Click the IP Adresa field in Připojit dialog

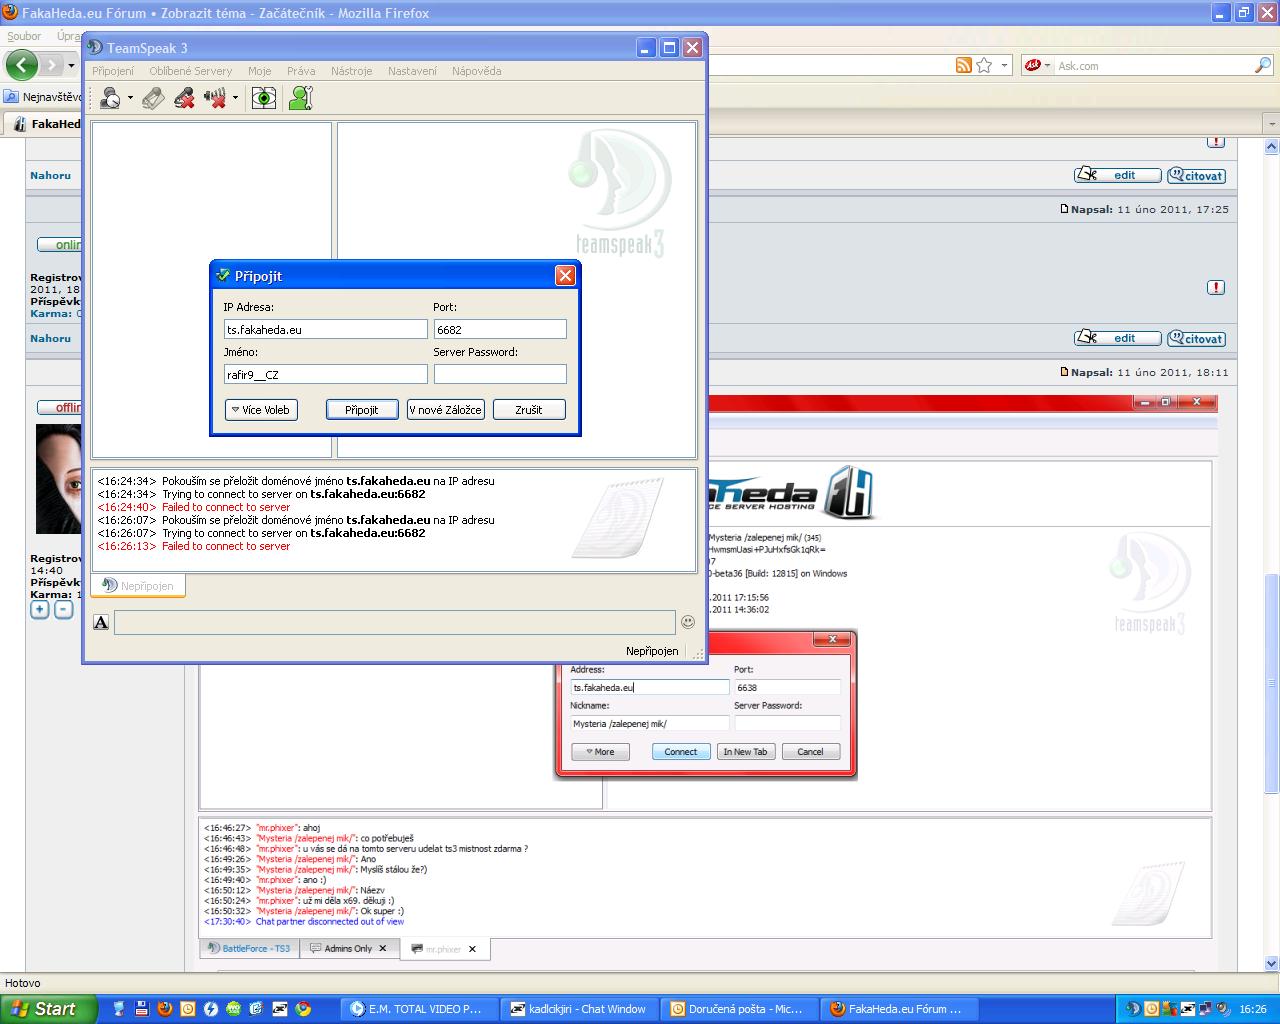coord(326,329)
